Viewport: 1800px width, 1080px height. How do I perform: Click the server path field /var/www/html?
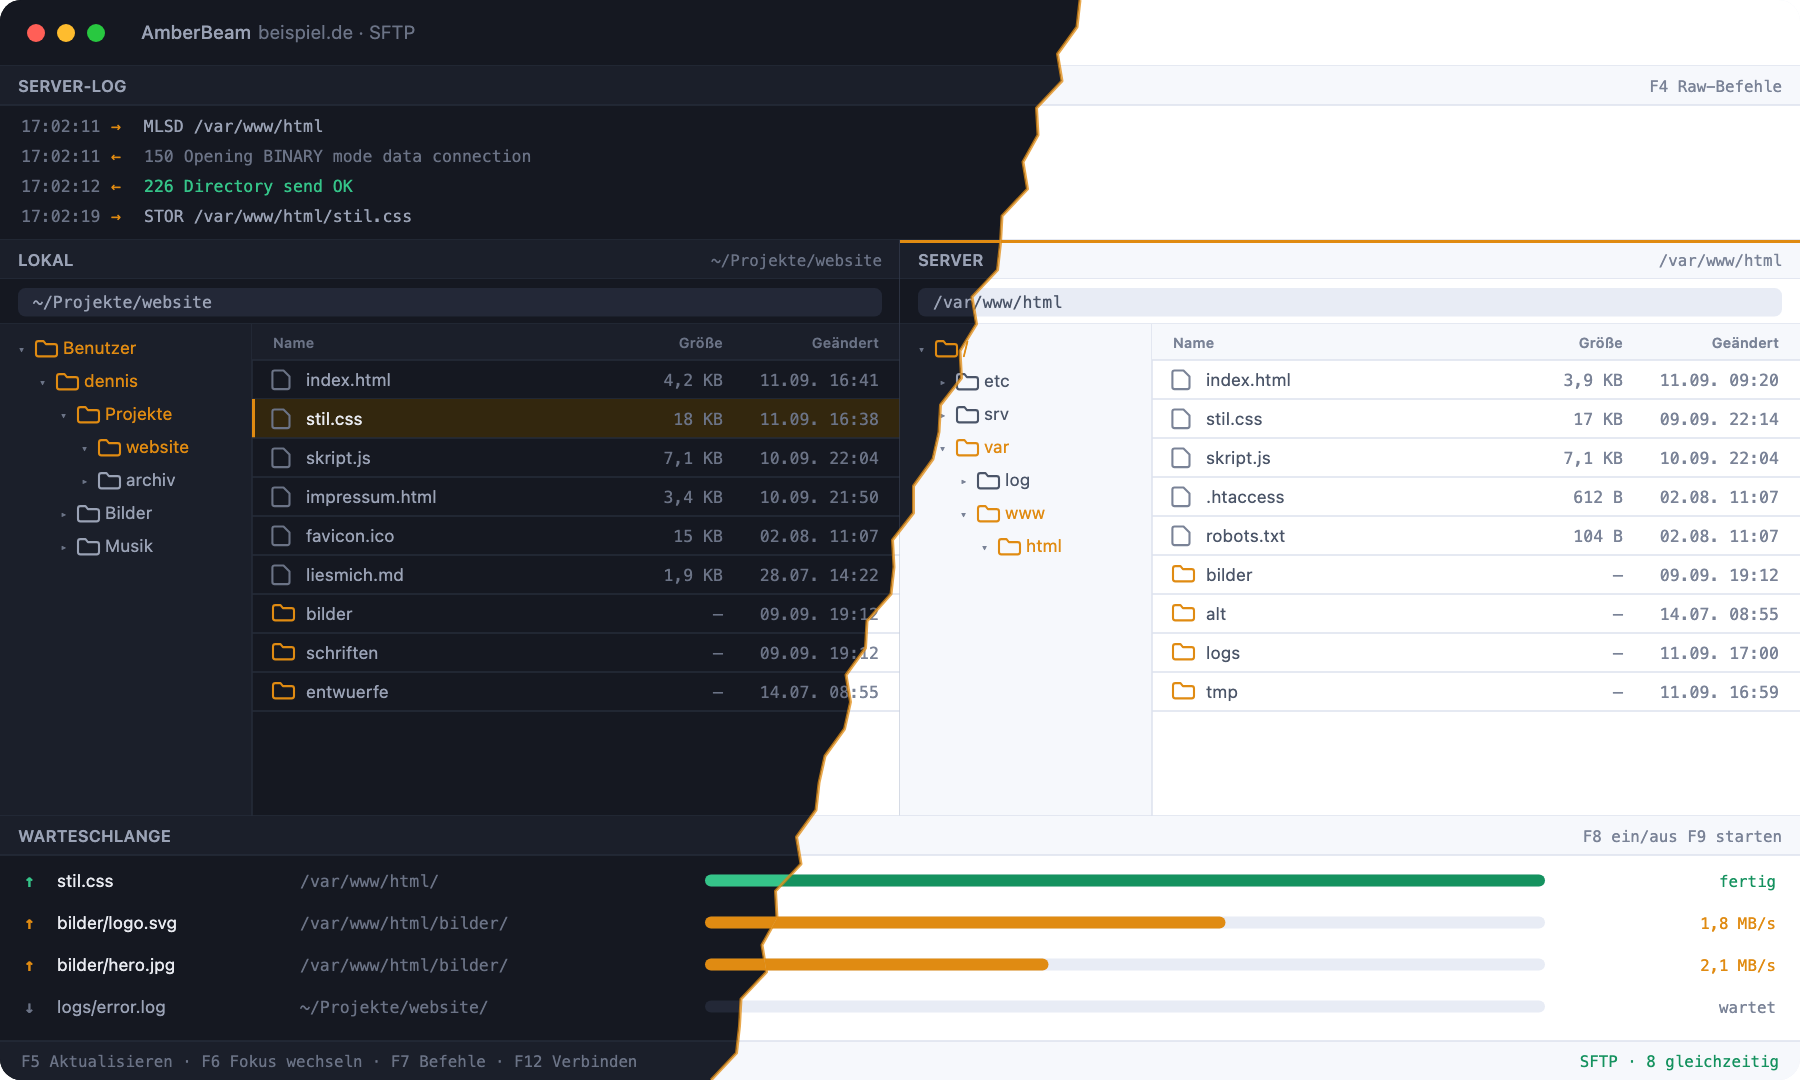coord(1350,302)
